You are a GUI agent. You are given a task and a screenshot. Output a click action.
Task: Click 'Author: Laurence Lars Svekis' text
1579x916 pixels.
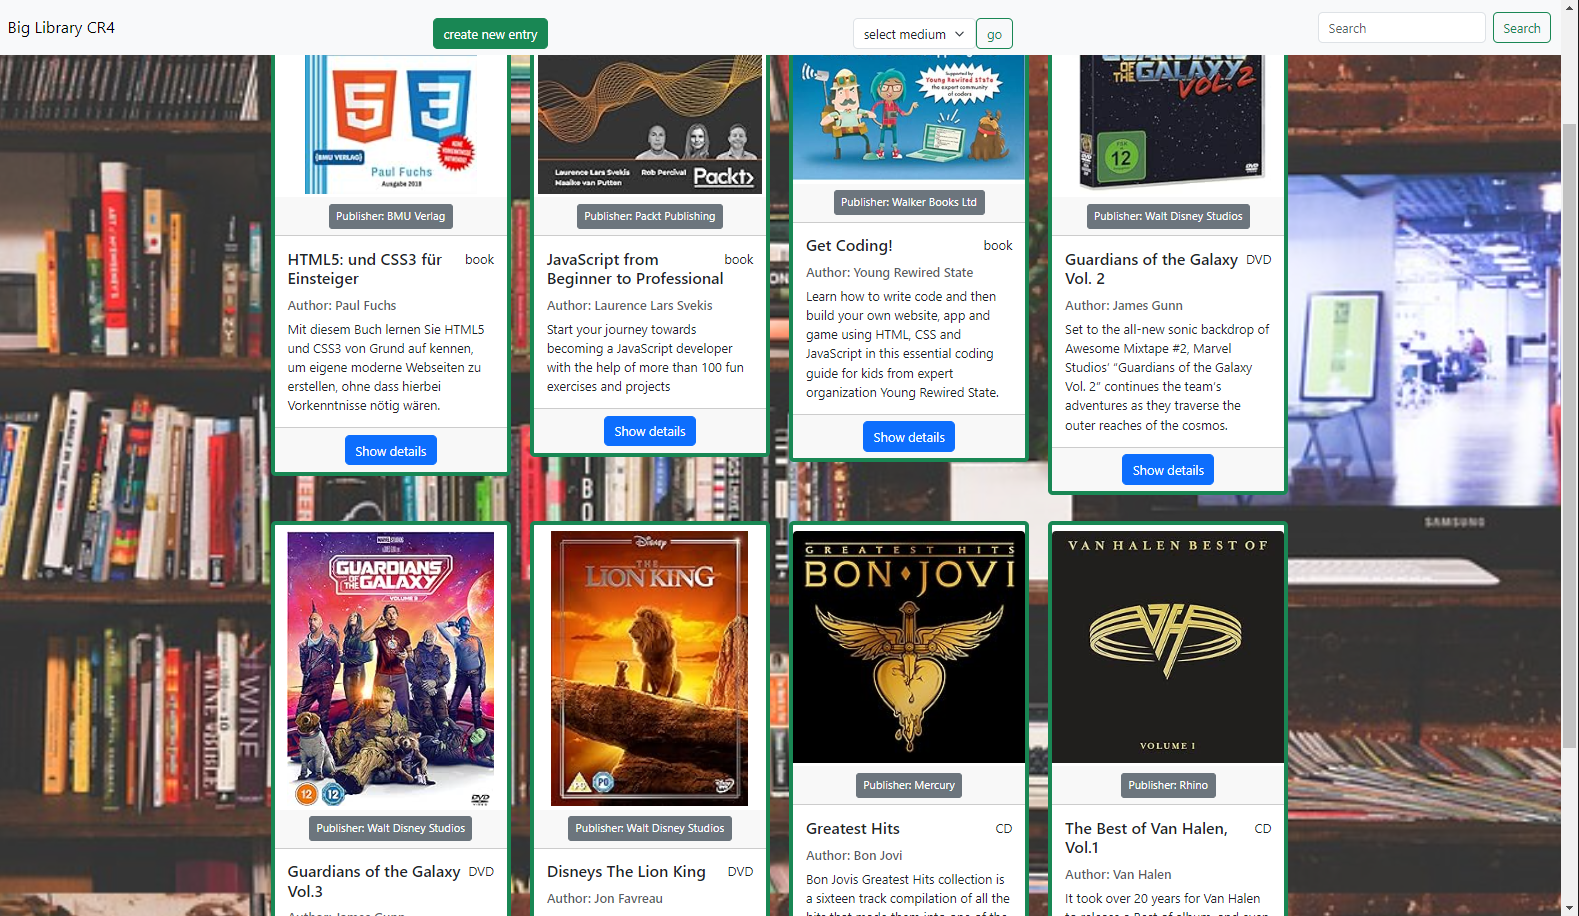630,306
